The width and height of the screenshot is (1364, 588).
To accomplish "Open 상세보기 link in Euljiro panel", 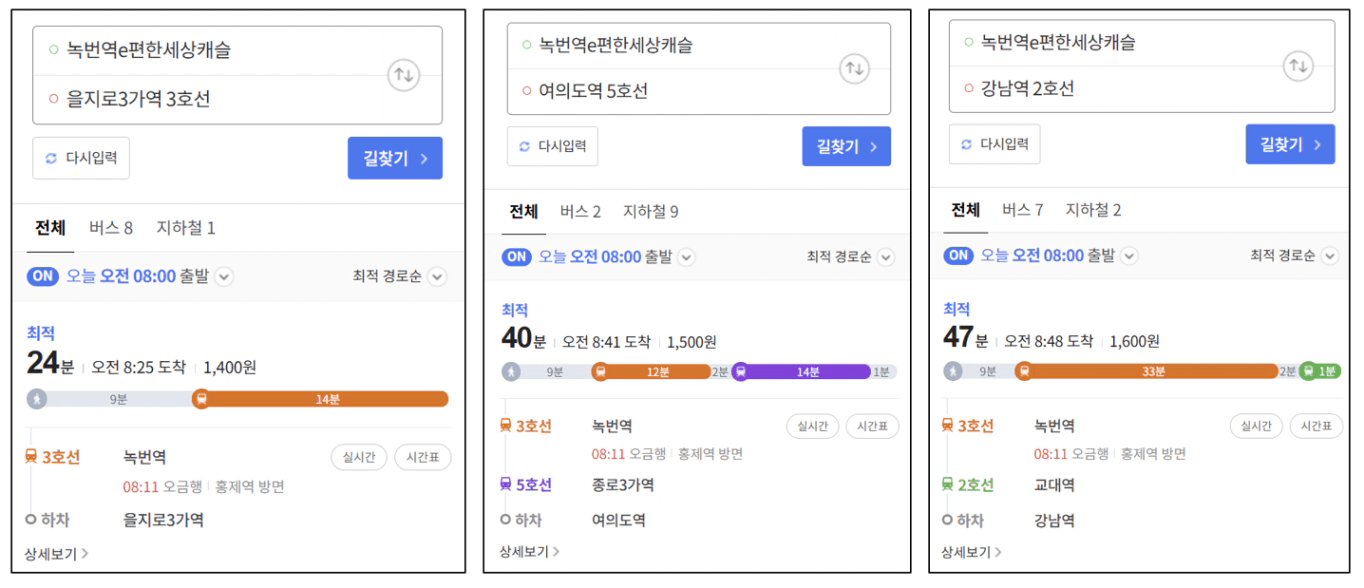I will (x=56, y=553).
